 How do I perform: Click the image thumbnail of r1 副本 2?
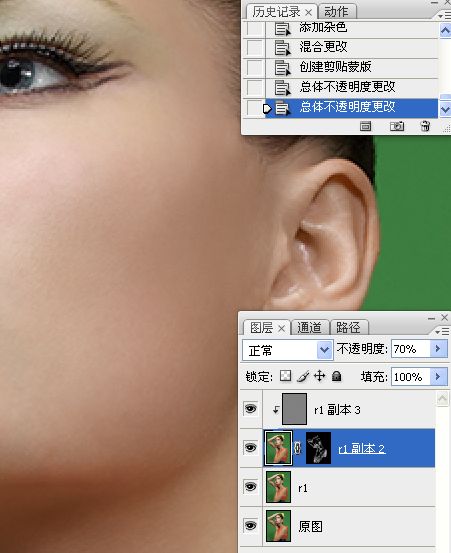[278, 448]
